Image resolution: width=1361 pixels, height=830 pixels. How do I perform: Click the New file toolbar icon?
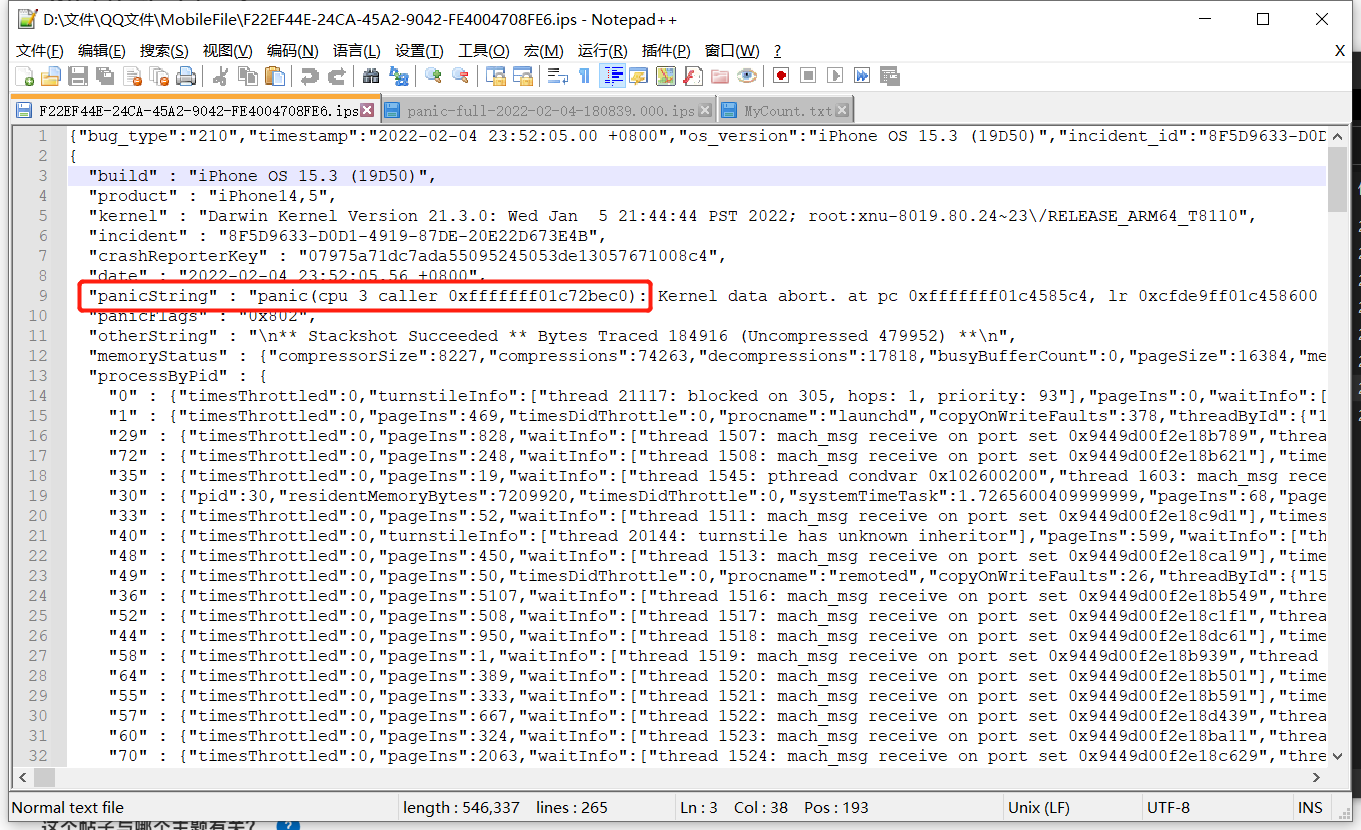click(25, 76)
